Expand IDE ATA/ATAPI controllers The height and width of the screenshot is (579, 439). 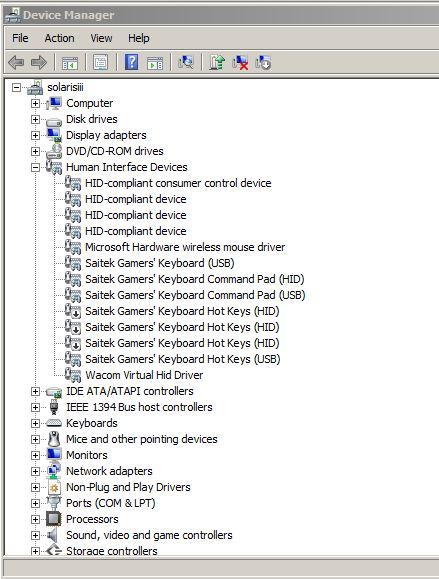[35, 391]
